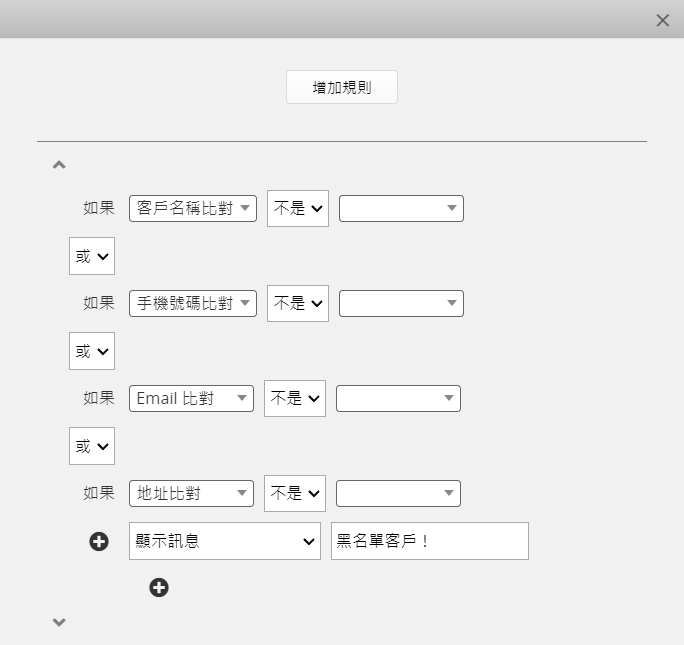Collapse the rule with the up chevron

coord(59,165)
